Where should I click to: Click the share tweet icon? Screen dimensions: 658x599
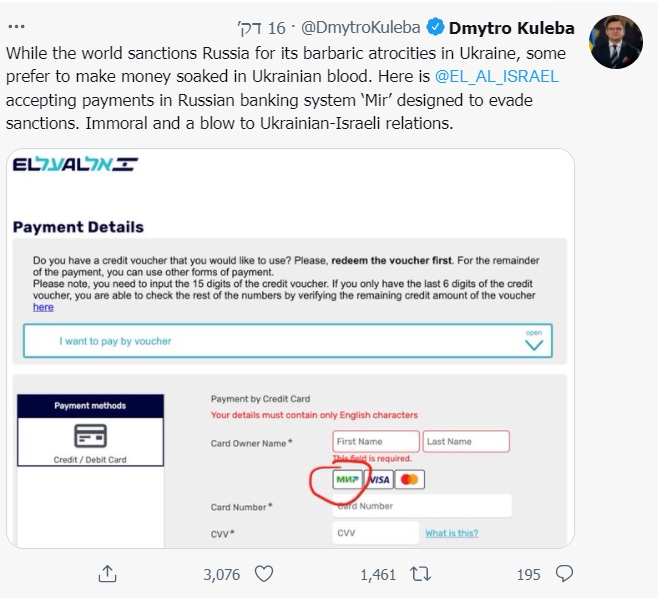click(x=107, y=574)
